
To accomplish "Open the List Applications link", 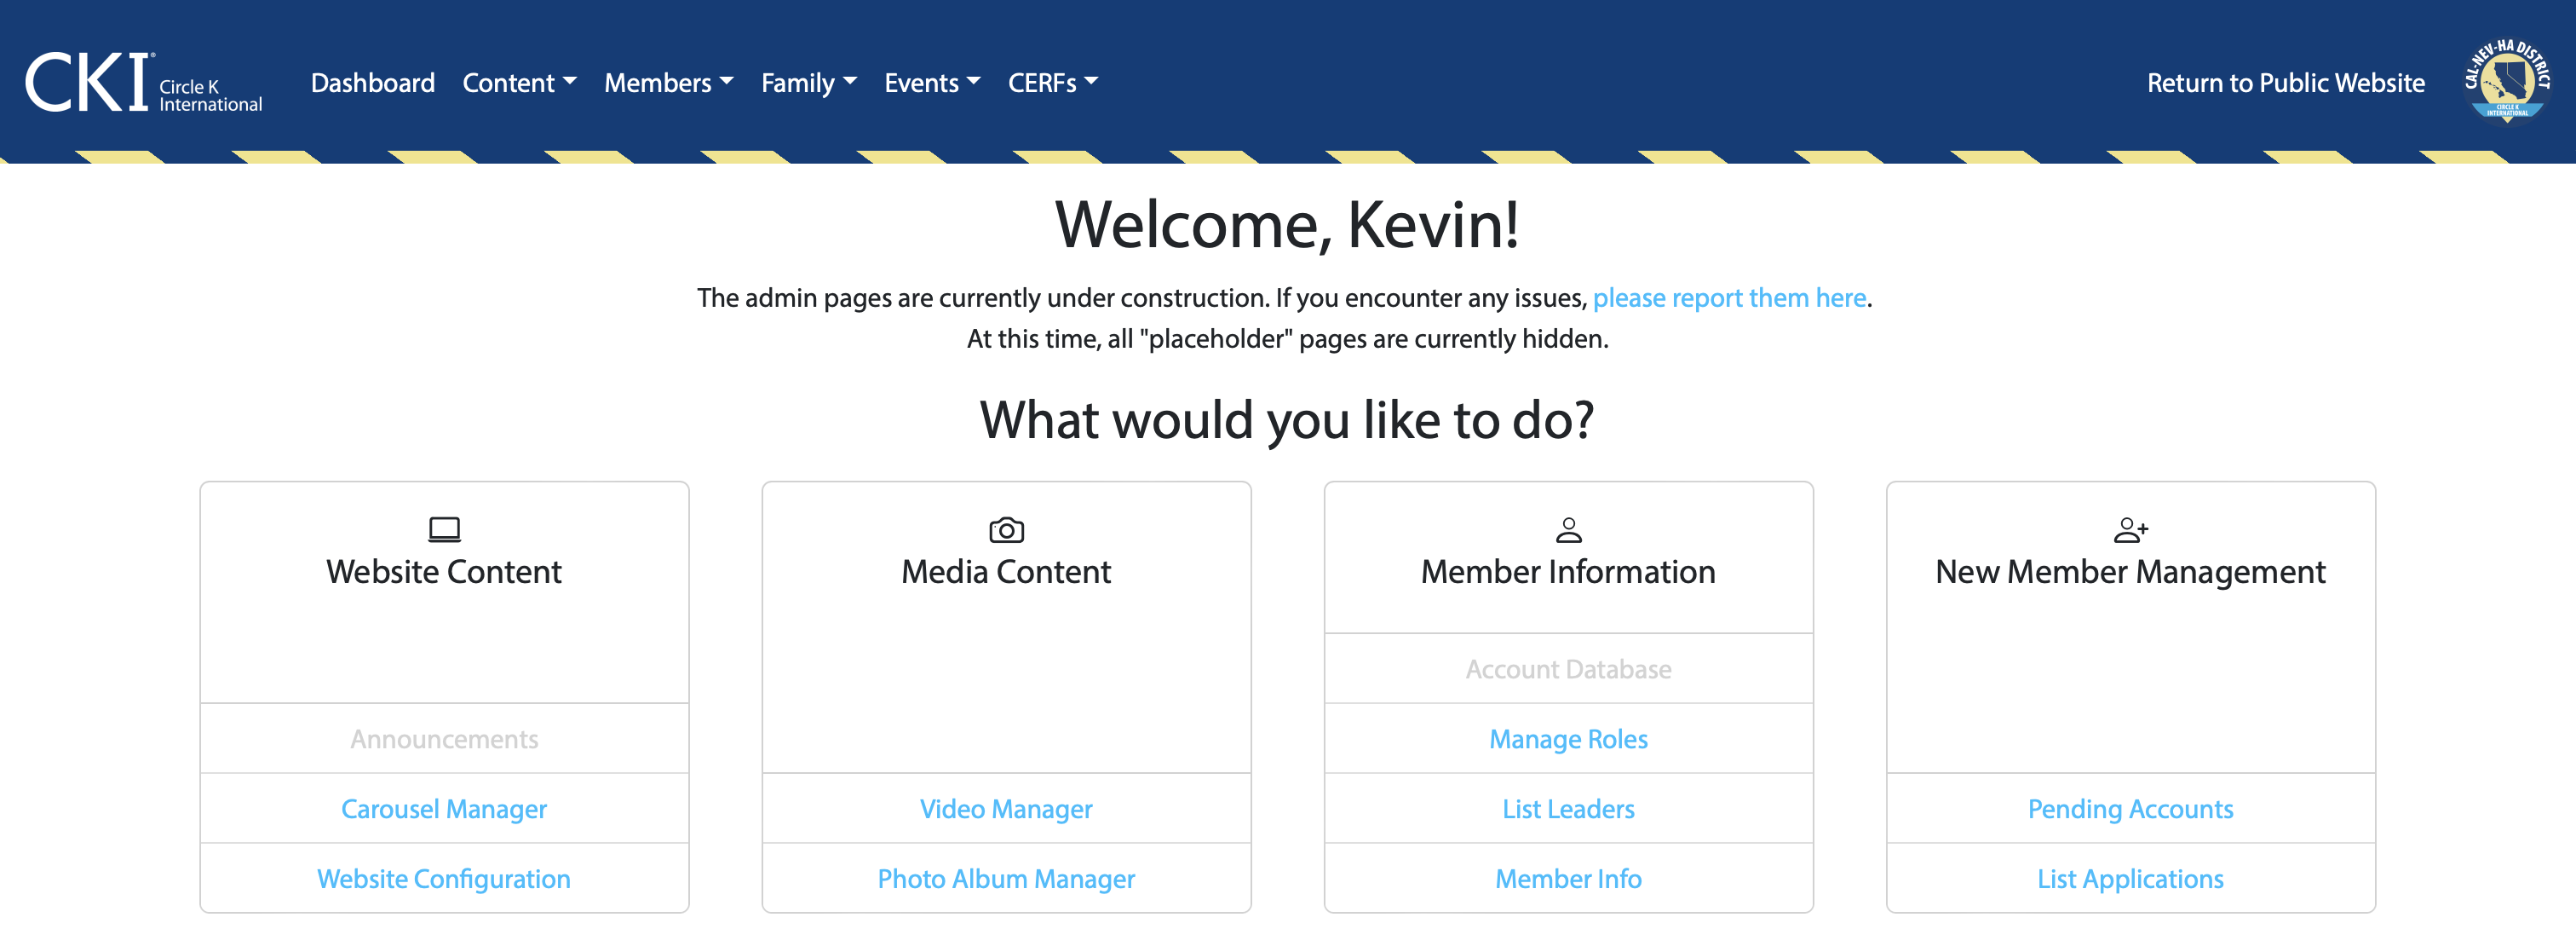I will coord(2130,879).
